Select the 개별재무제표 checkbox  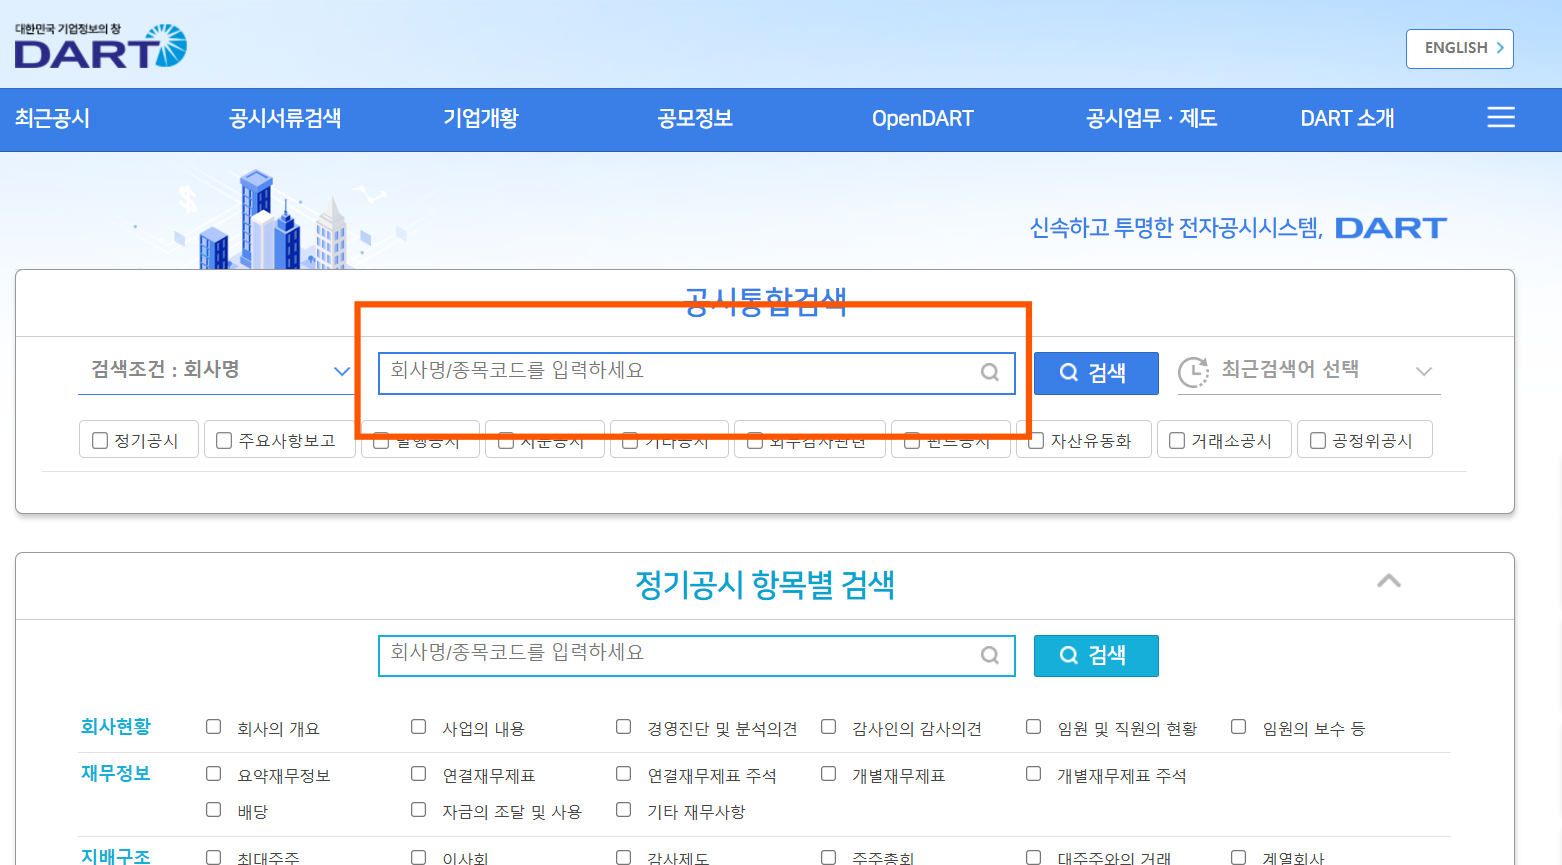click(x=829, y=774)
